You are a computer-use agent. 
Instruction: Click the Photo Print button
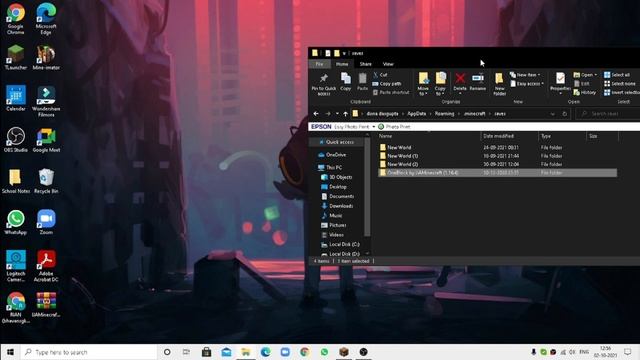tap(394, 127)
